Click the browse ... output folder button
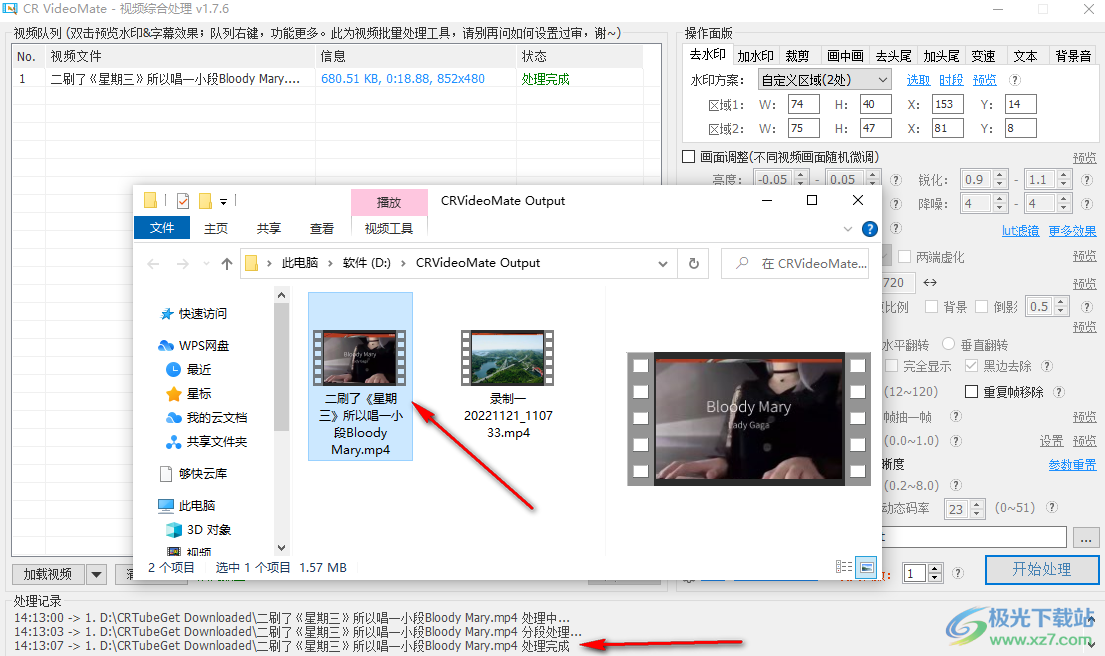The width and height of the screenshot is (1105, 656). coord(1086,538)
